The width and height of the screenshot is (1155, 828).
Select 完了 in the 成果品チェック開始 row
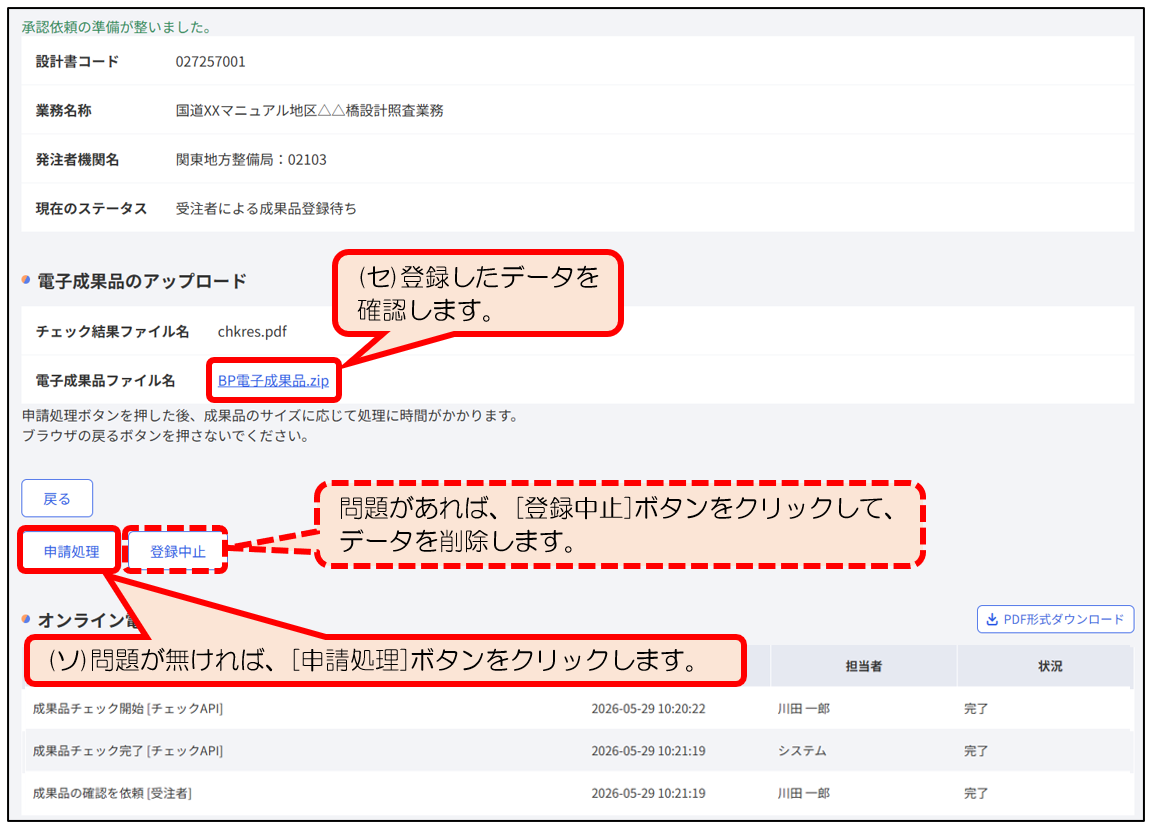(976, 709)
